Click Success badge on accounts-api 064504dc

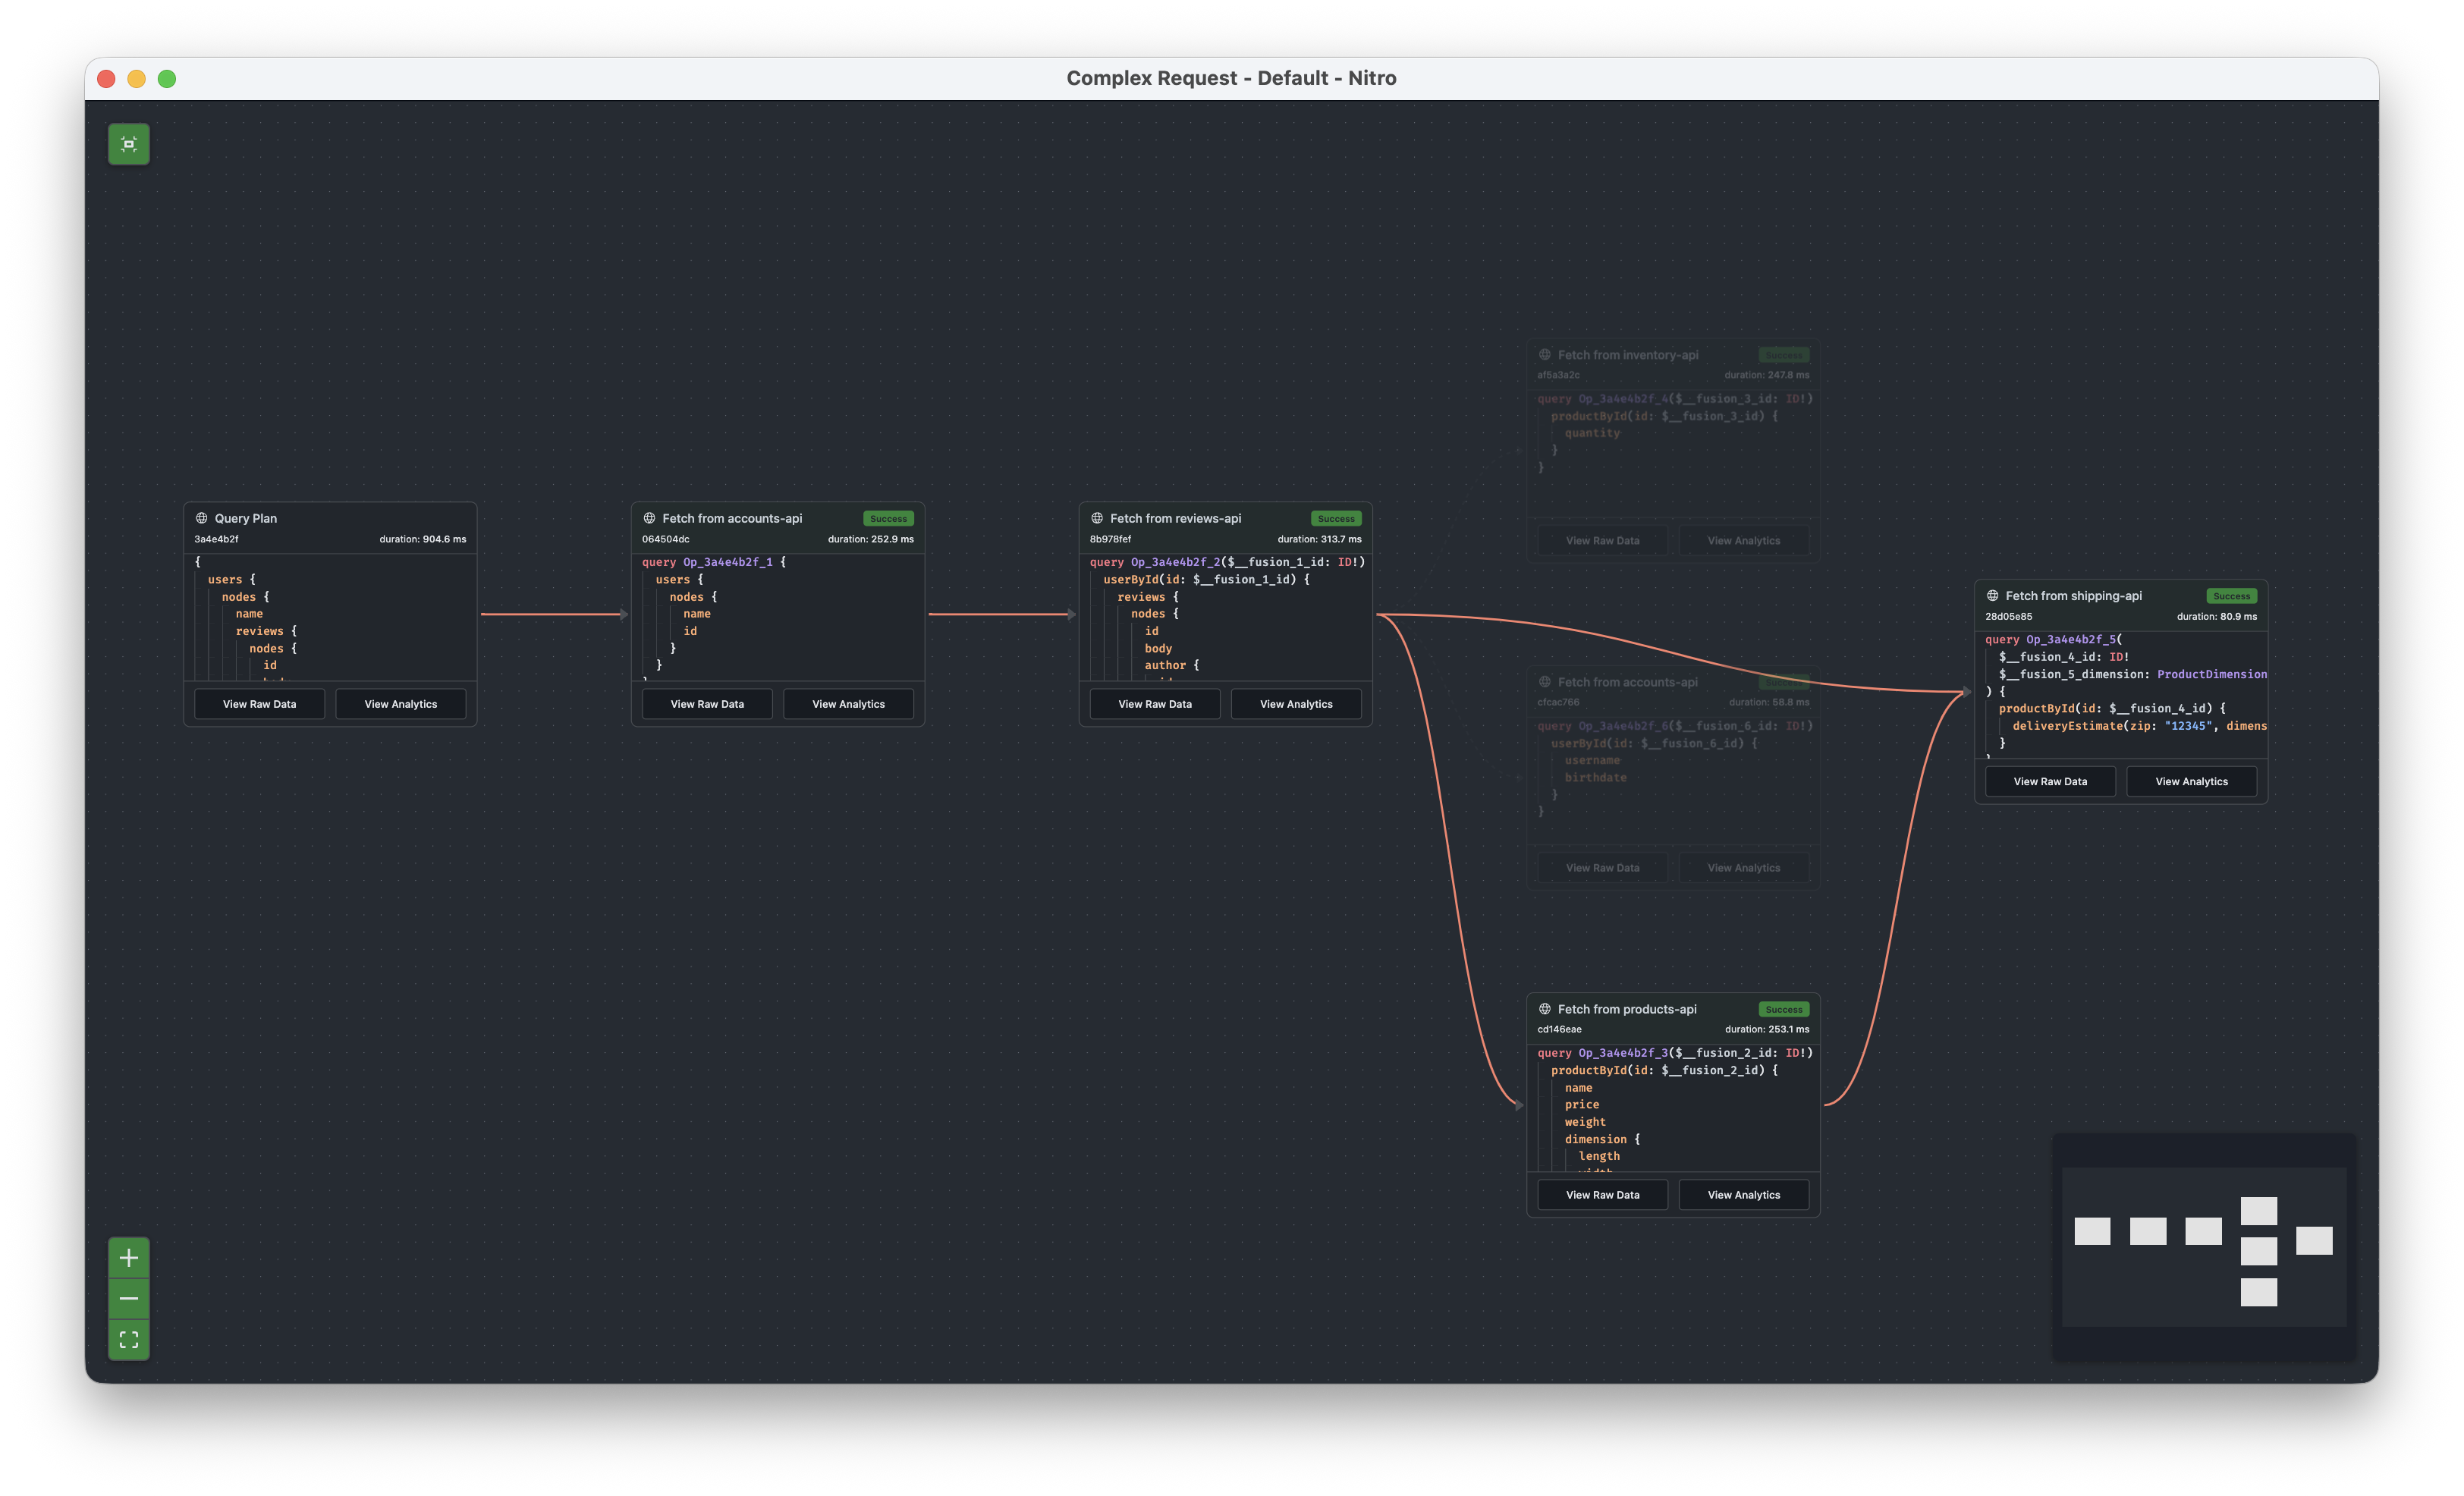(x=888, y=518)
